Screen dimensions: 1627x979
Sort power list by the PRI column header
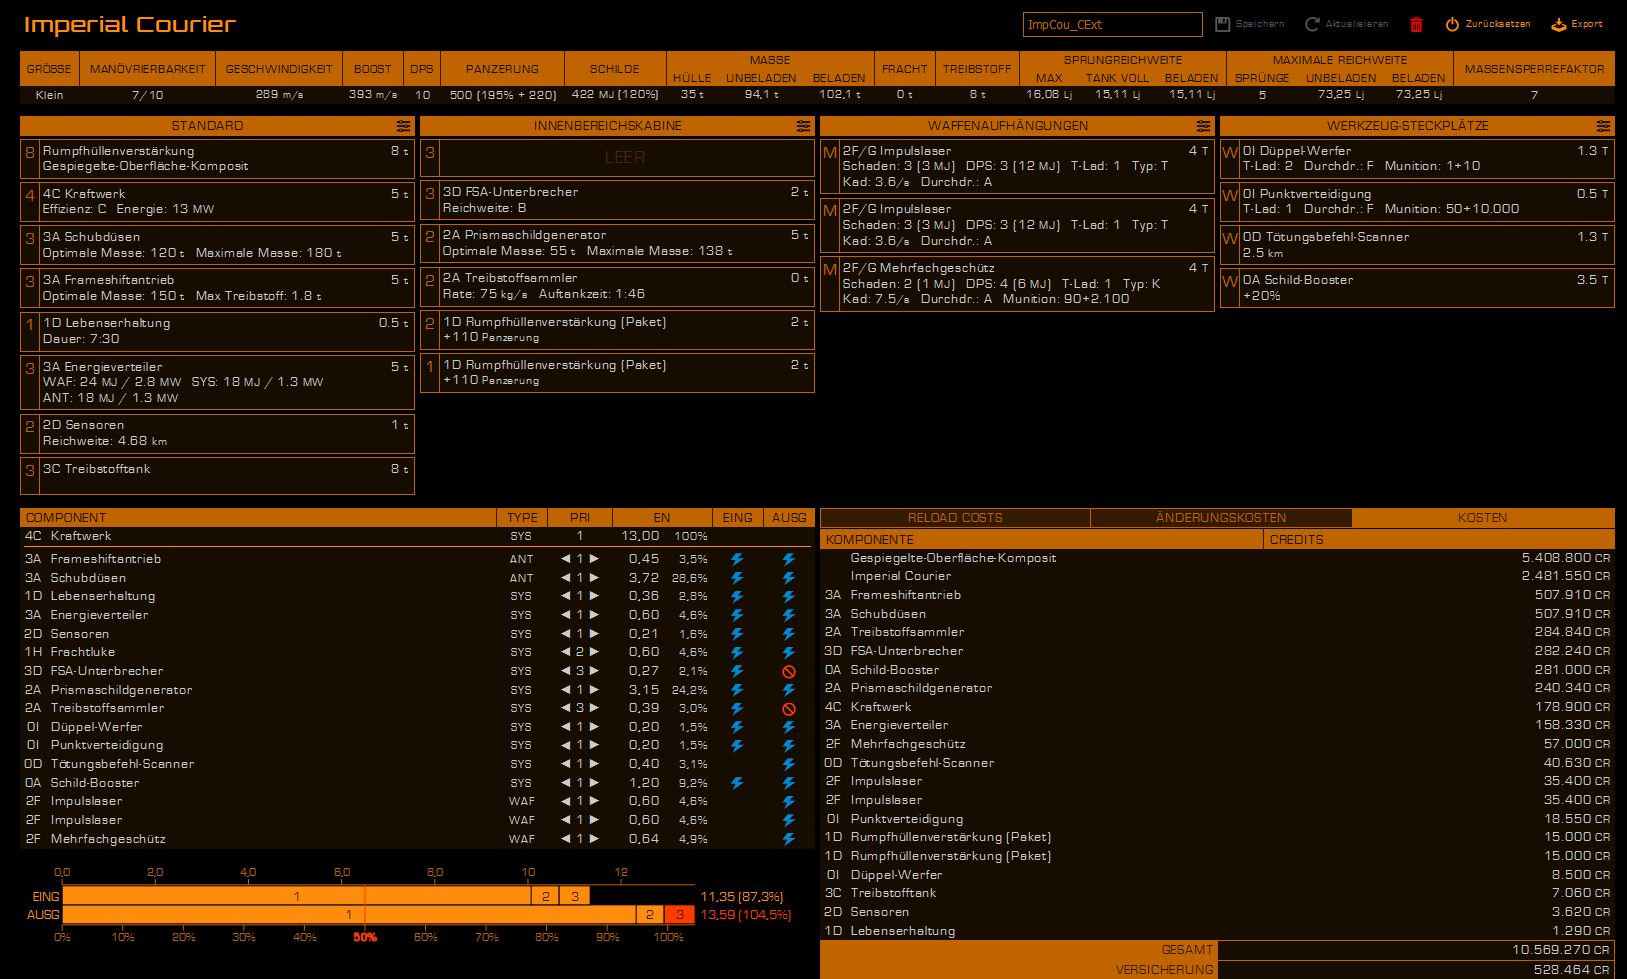580,518
